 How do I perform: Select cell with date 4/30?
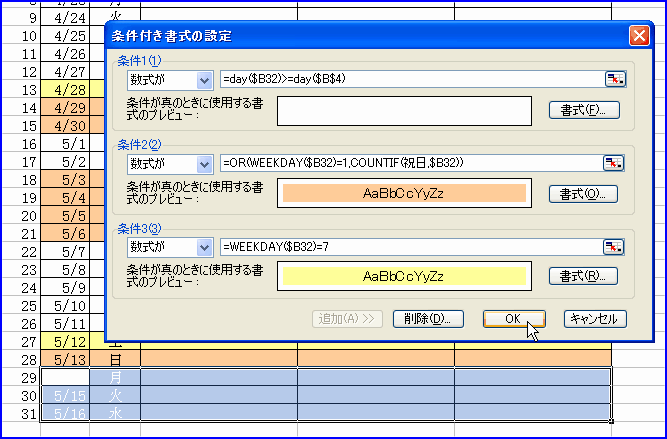65,126
